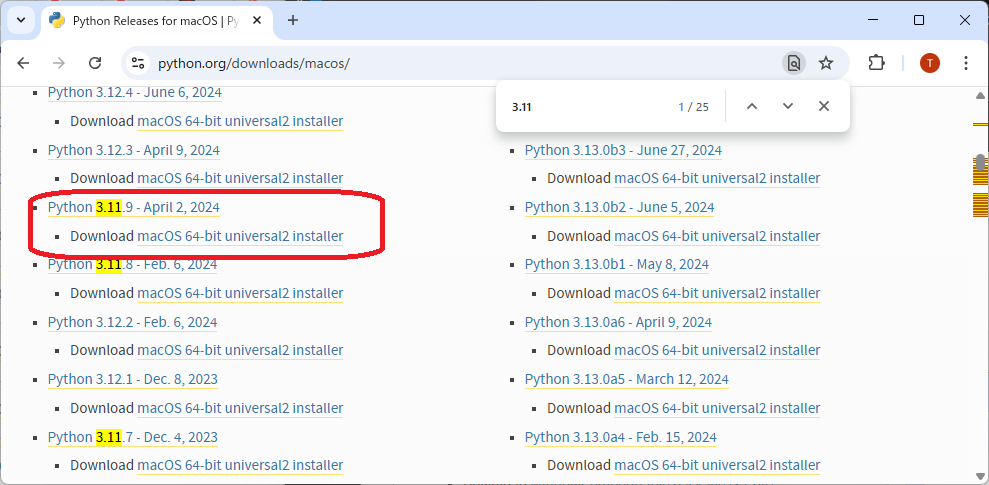
Task: Reload the page with the refresh icon
Action: coord(95,63)
